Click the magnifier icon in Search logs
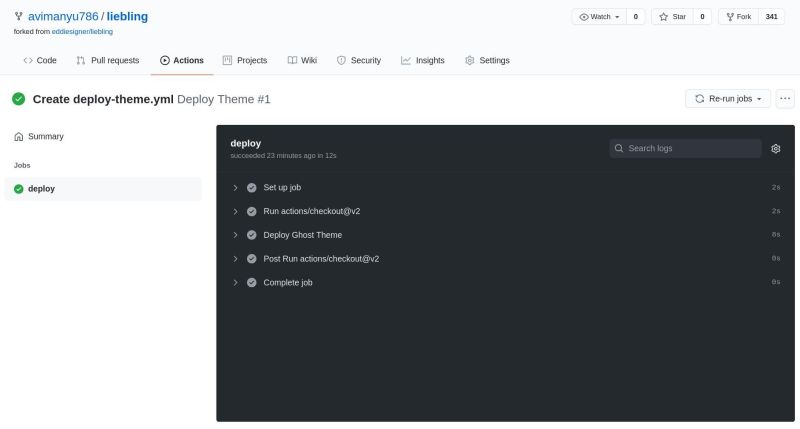800x429 pixels. [619, 148]
